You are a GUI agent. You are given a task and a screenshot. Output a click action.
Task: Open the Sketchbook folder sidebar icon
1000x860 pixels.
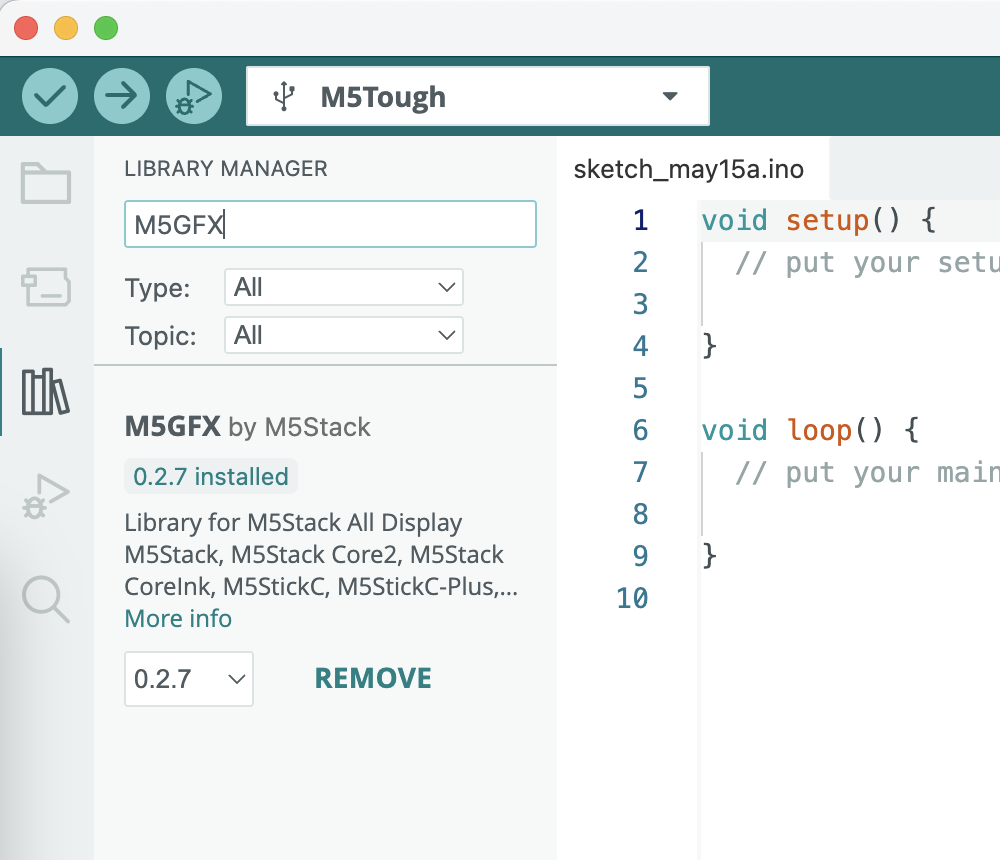coord(46,183)
